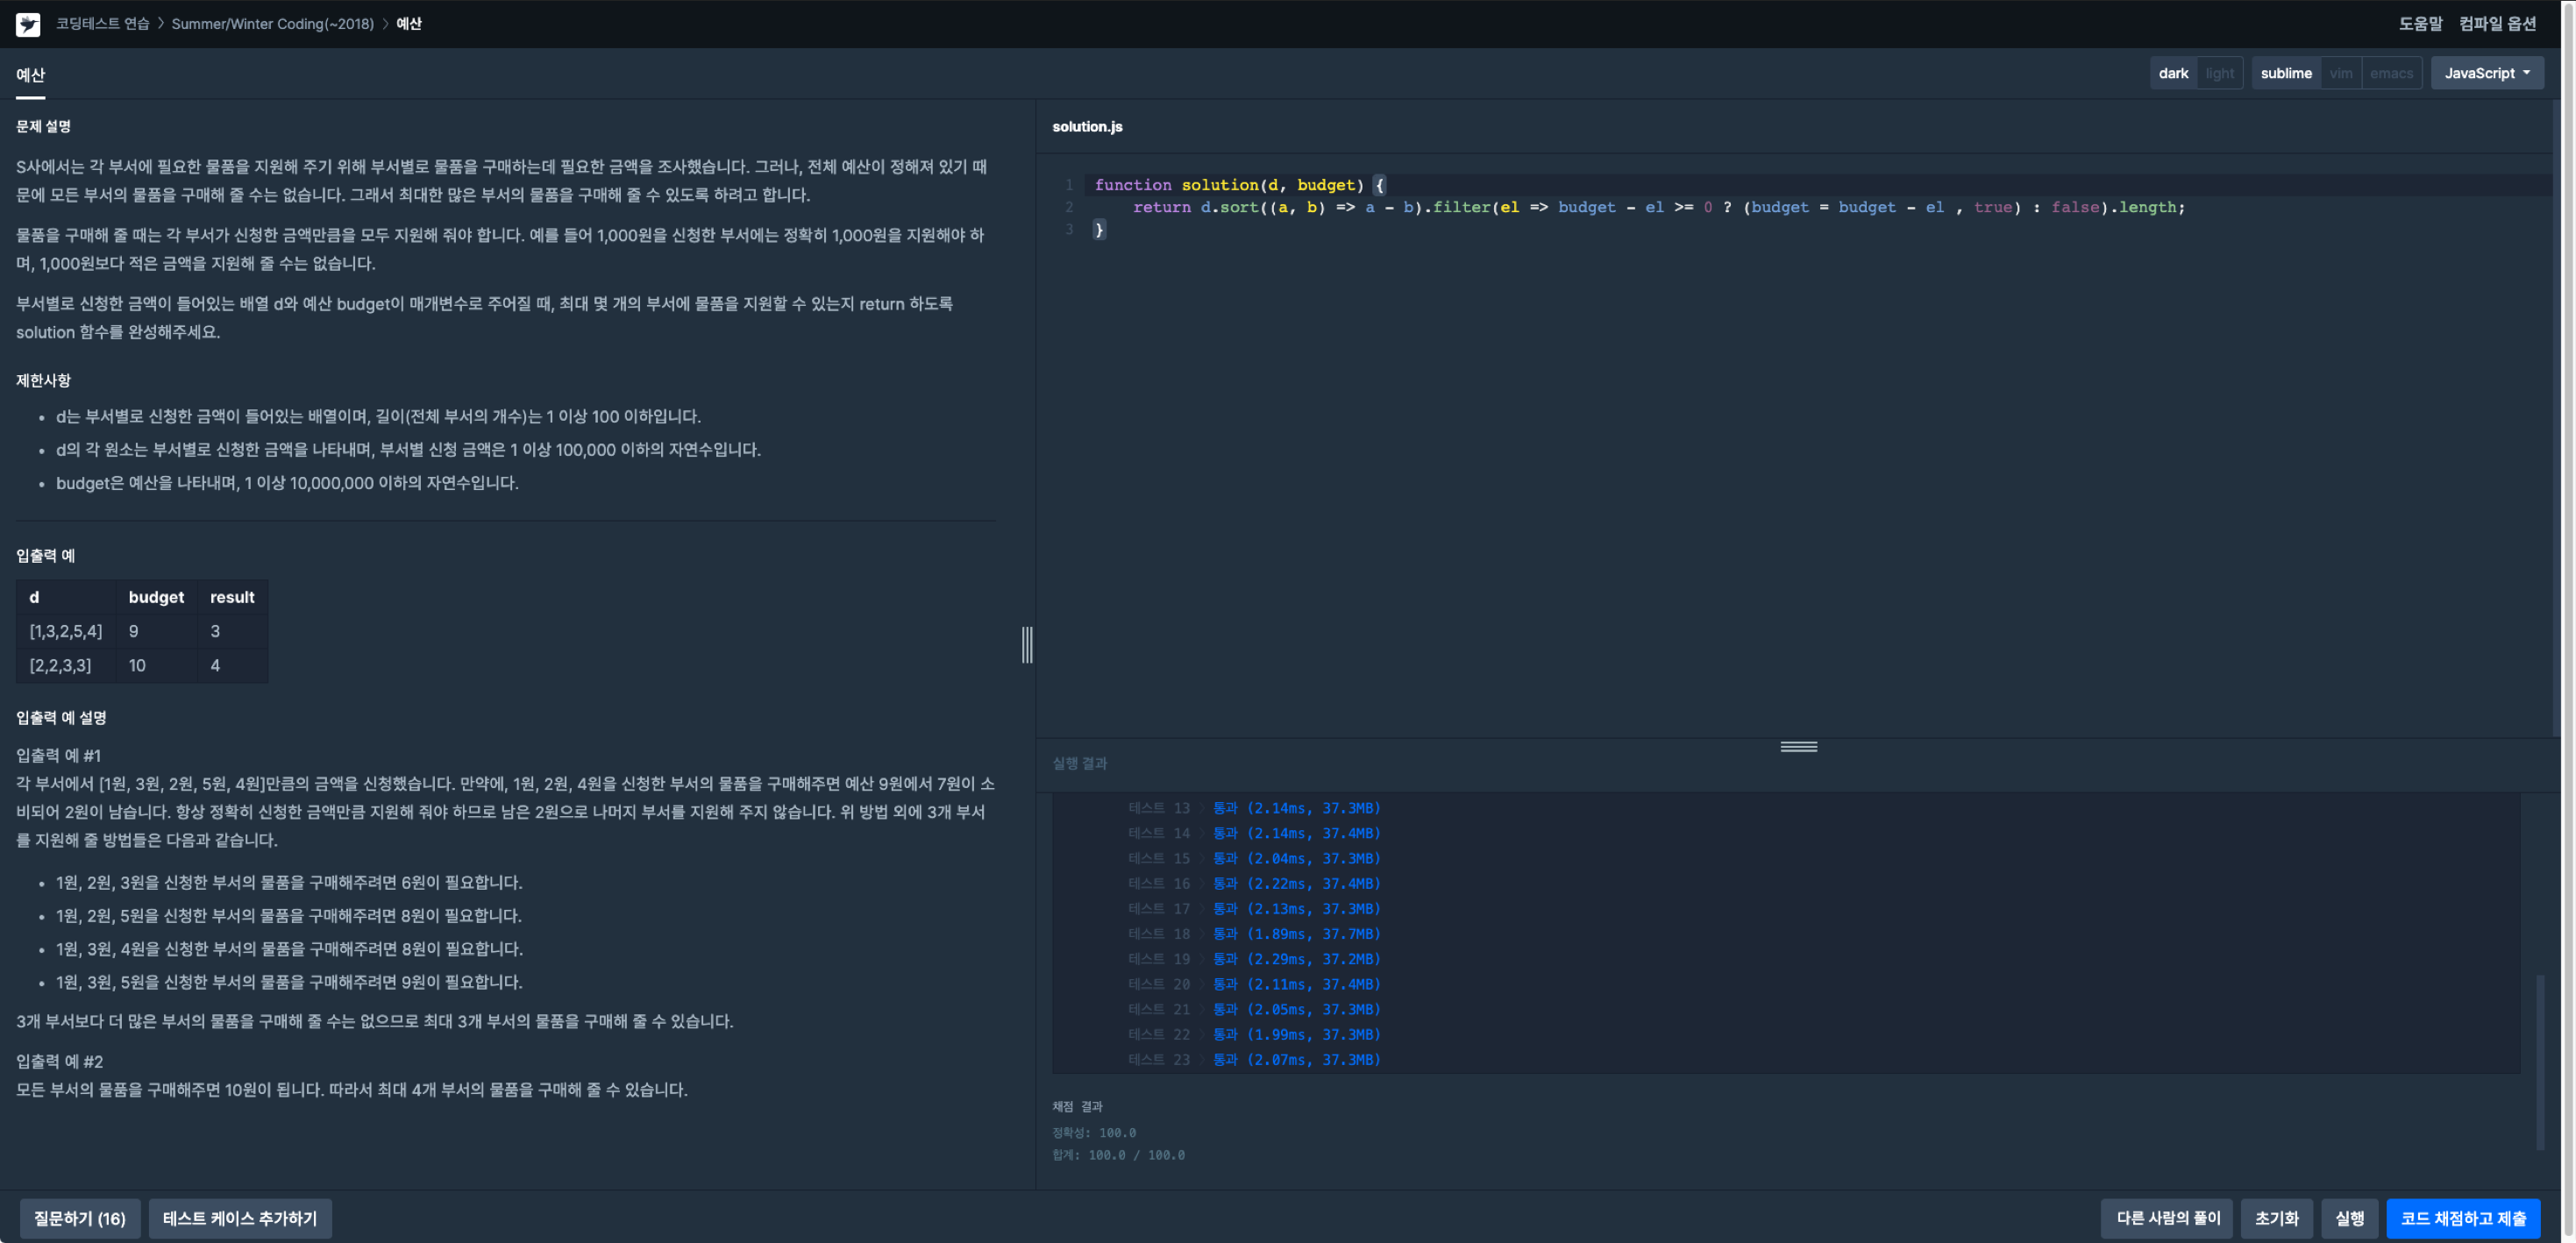
Task: Open 도움말 help menu
Action: [x=2419, y=23]
